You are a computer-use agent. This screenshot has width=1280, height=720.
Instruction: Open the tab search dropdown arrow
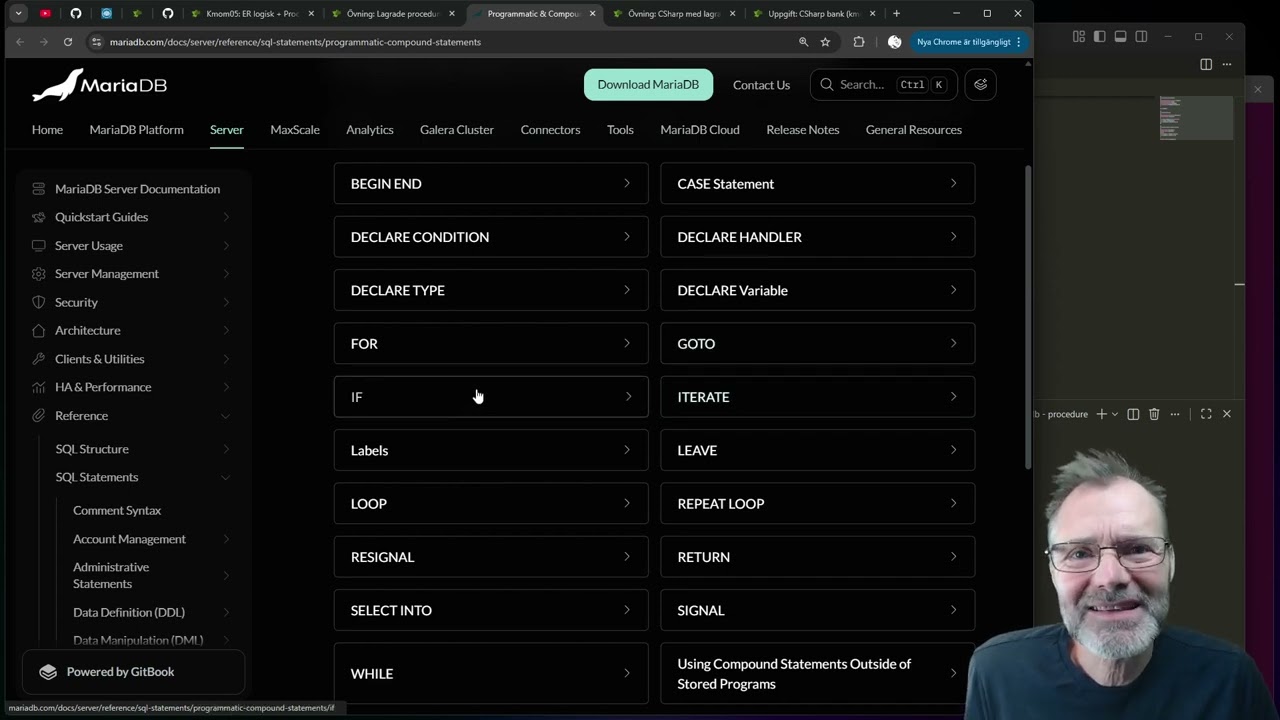click(18, 14)
